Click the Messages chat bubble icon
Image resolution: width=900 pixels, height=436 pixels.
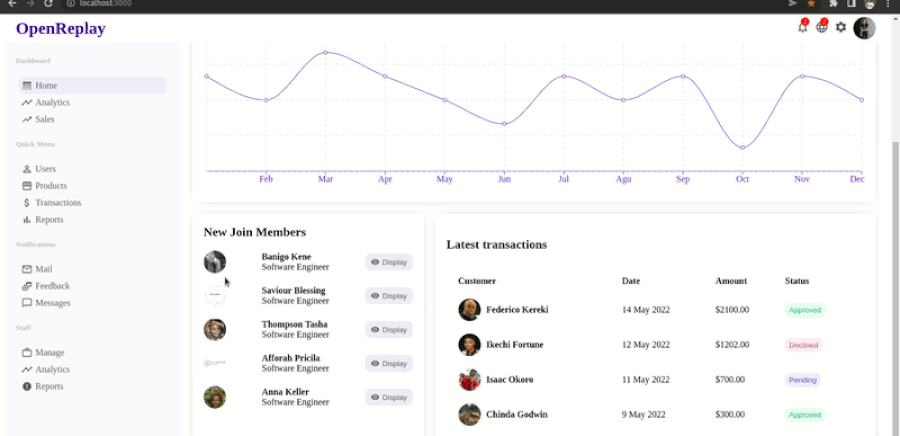26,303
